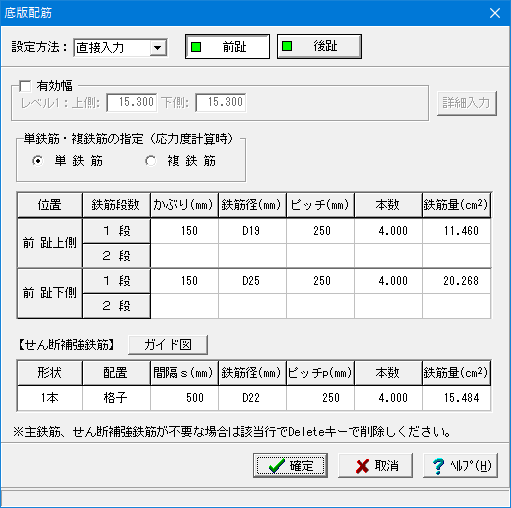This screenshot has width=511, height=508.
Task: Click the green indicator on 後趾 button
Action: [287, 46]
